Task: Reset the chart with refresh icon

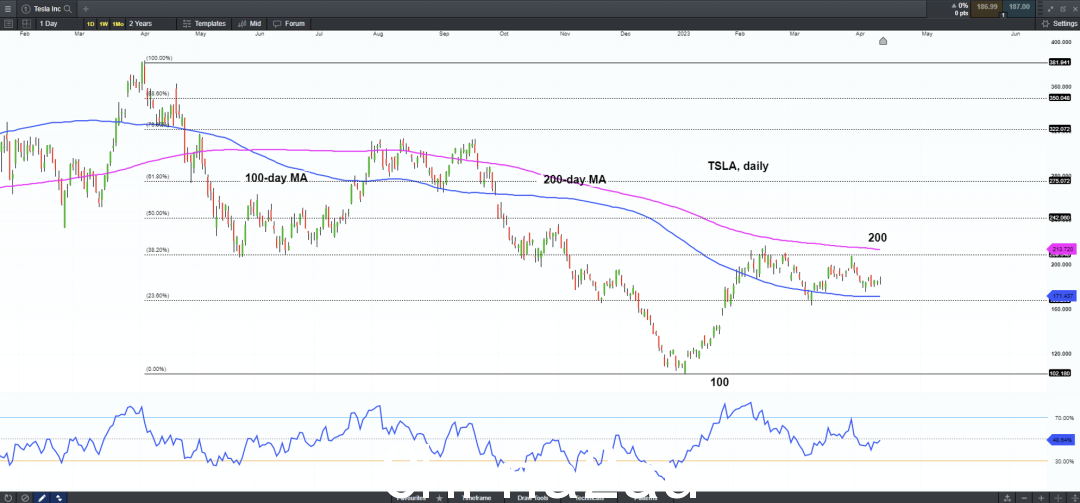Action: (8, 497)
